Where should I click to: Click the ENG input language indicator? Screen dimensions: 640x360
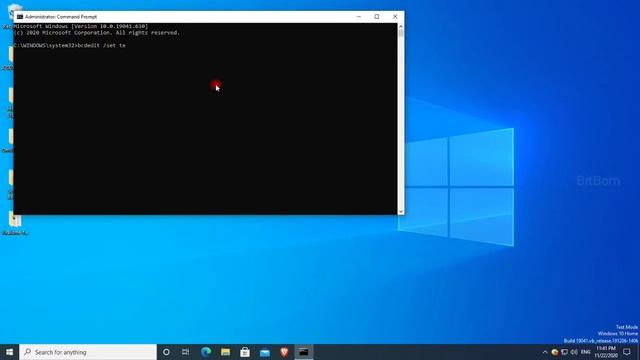pos(586,352)
